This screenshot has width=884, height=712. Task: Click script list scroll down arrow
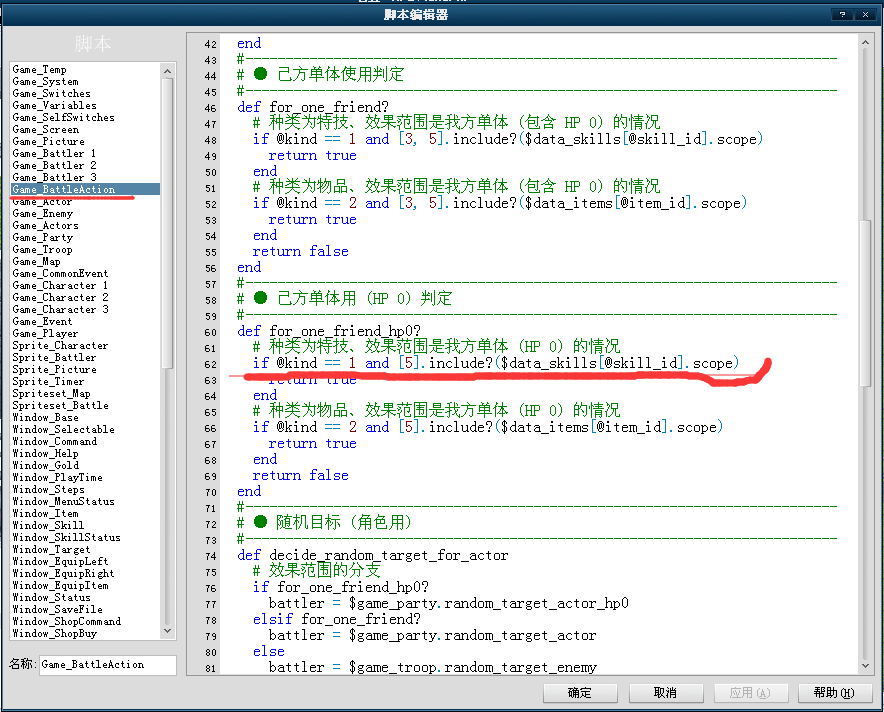[167, 631]
